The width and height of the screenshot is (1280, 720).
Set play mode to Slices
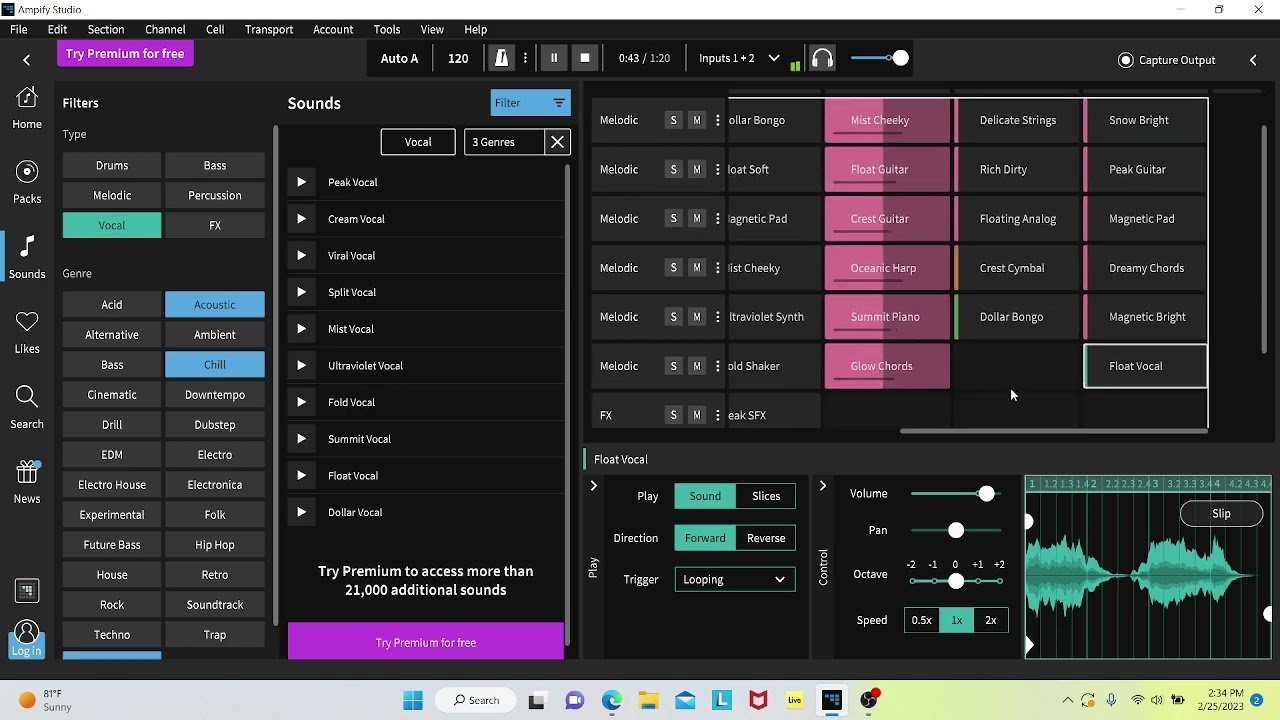tap(766, 496)
